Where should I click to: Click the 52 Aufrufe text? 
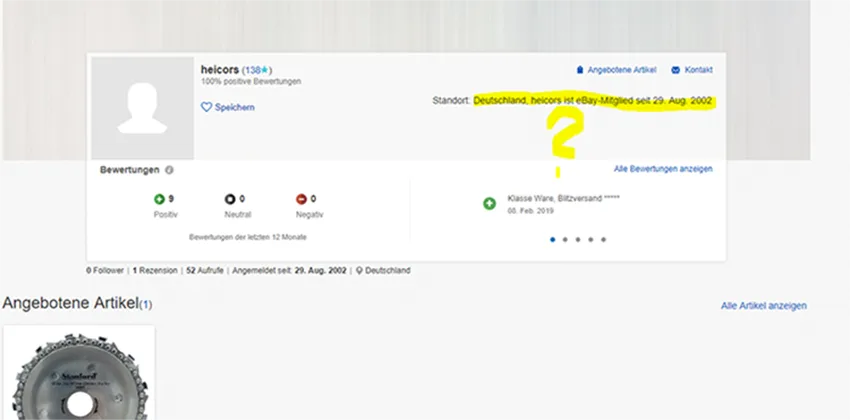point(205,270)
